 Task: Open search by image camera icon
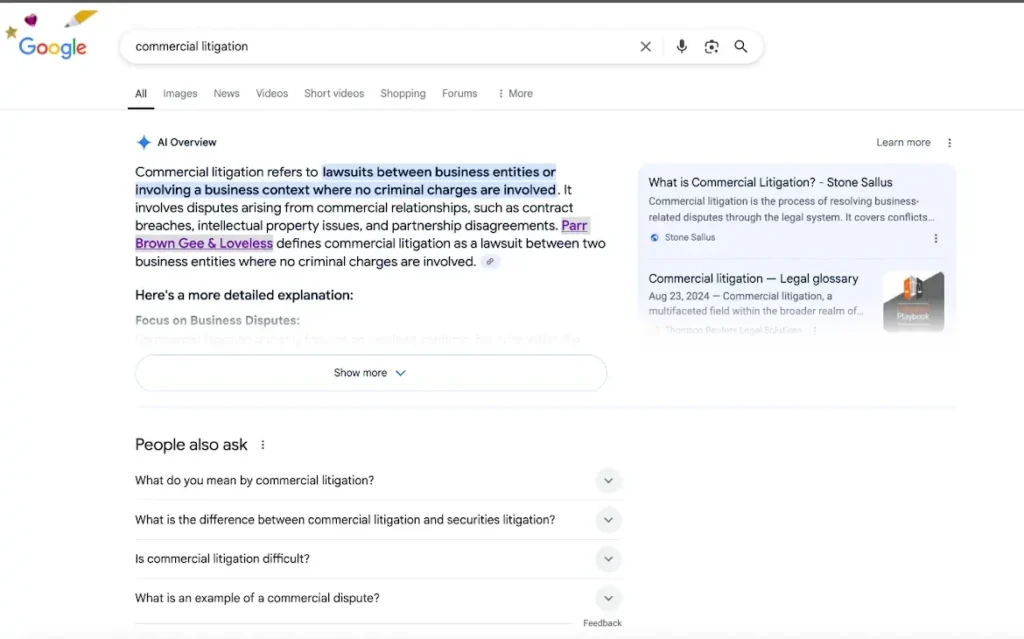click(x=711, y=46)
